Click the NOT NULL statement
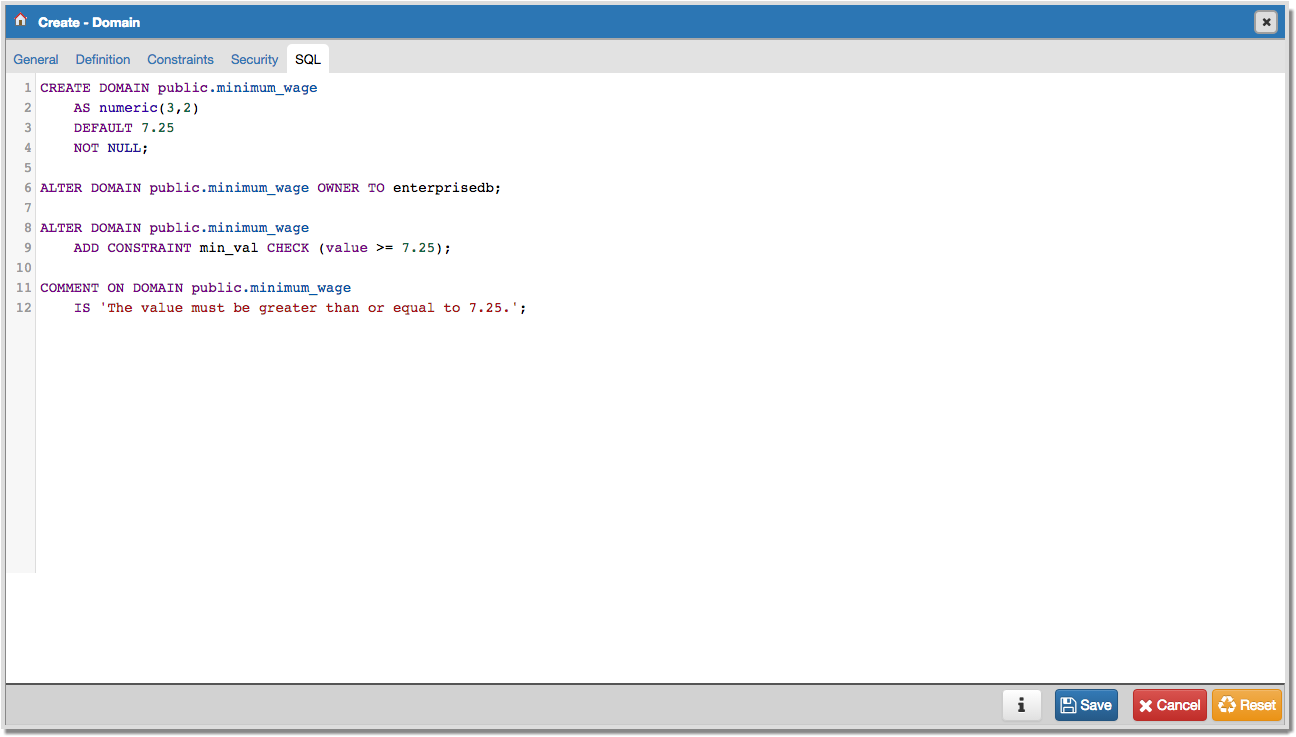The width and height of the screenshot is (1296, 737). 110,148
